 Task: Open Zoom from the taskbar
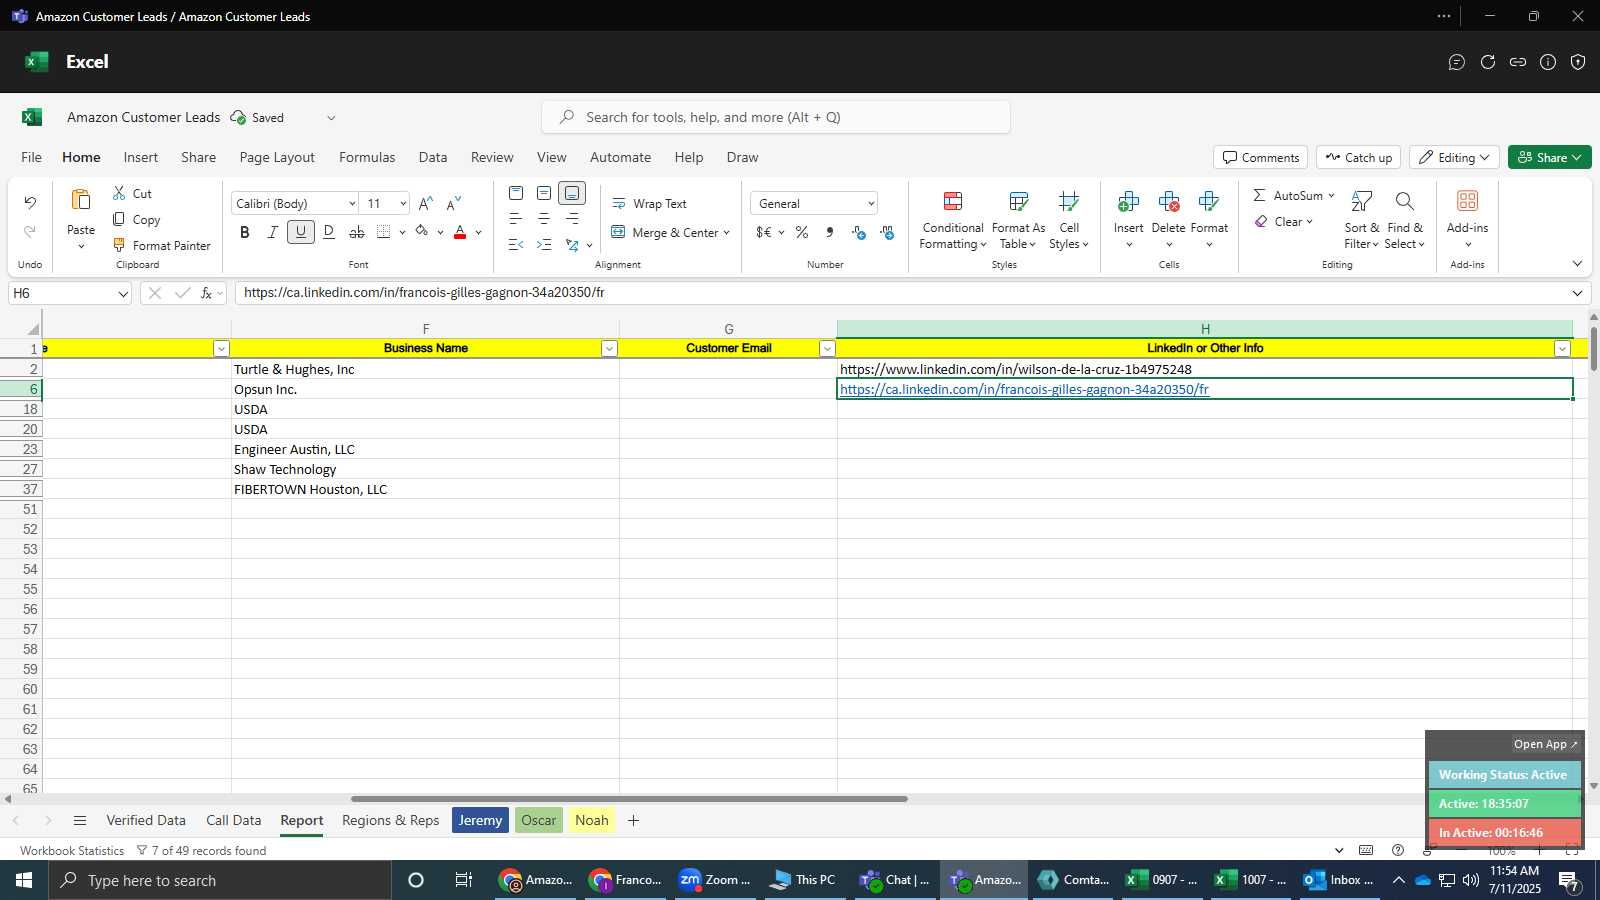pyautogui.click(x=714, y=880)
